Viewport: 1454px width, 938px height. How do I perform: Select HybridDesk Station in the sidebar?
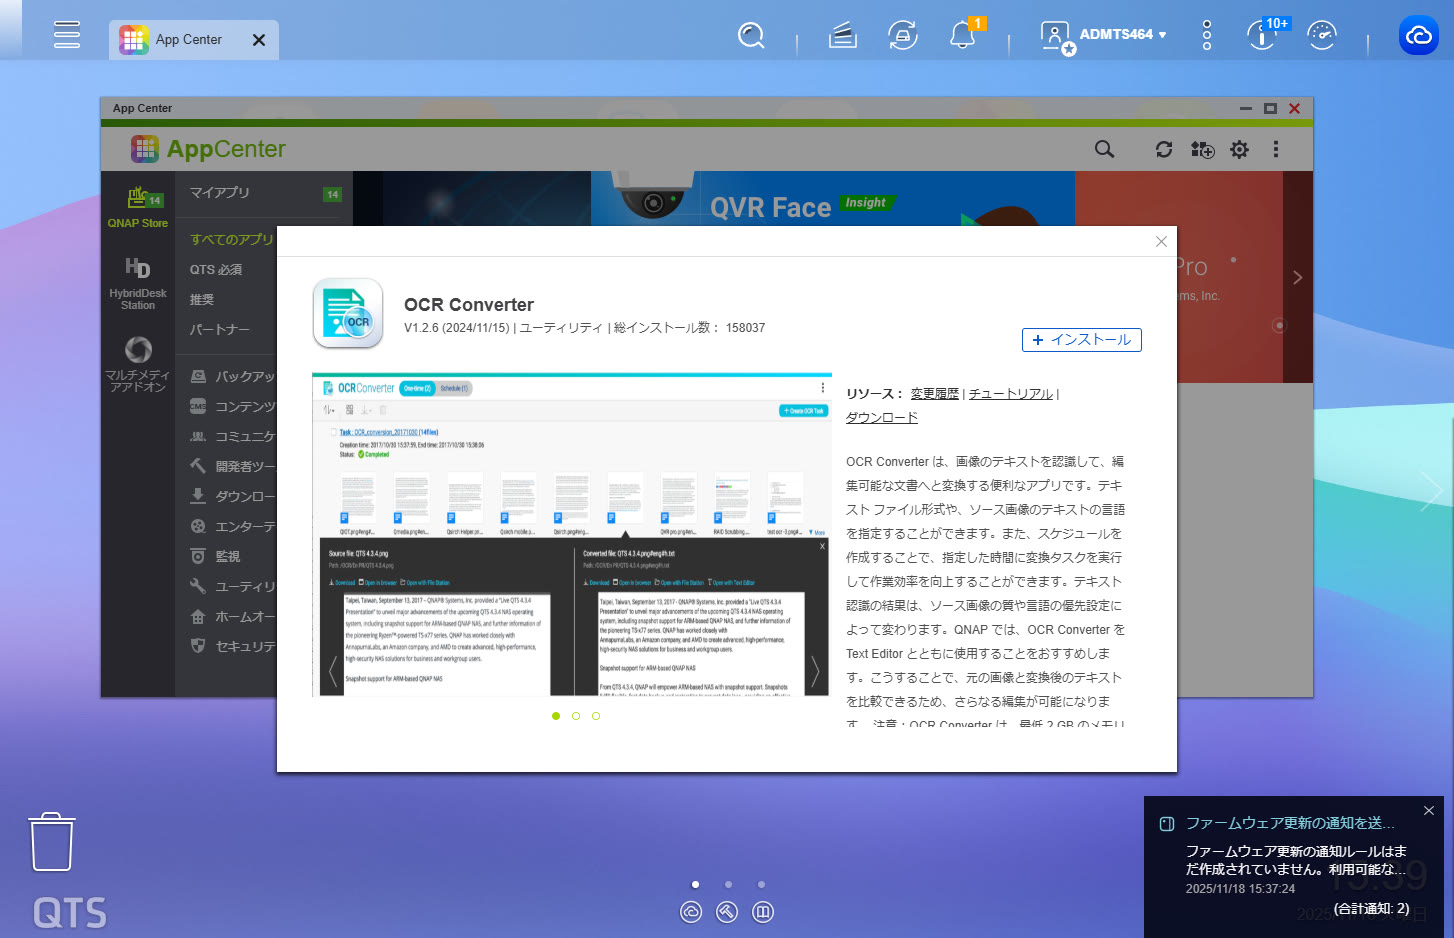(x=138, y=283)
